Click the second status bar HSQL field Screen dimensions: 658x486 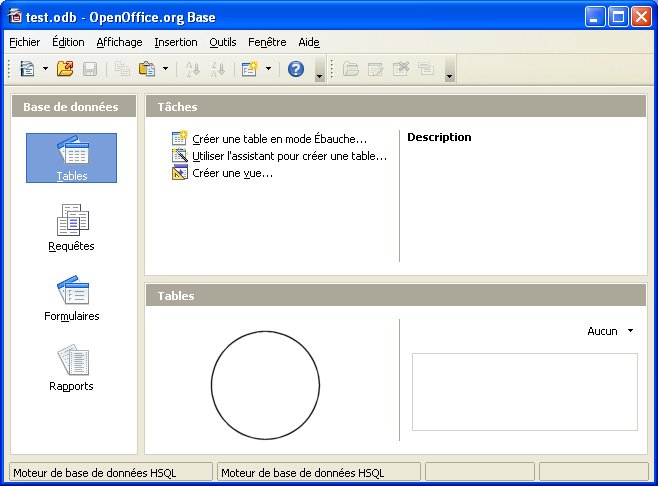click(x=319, y=473)
